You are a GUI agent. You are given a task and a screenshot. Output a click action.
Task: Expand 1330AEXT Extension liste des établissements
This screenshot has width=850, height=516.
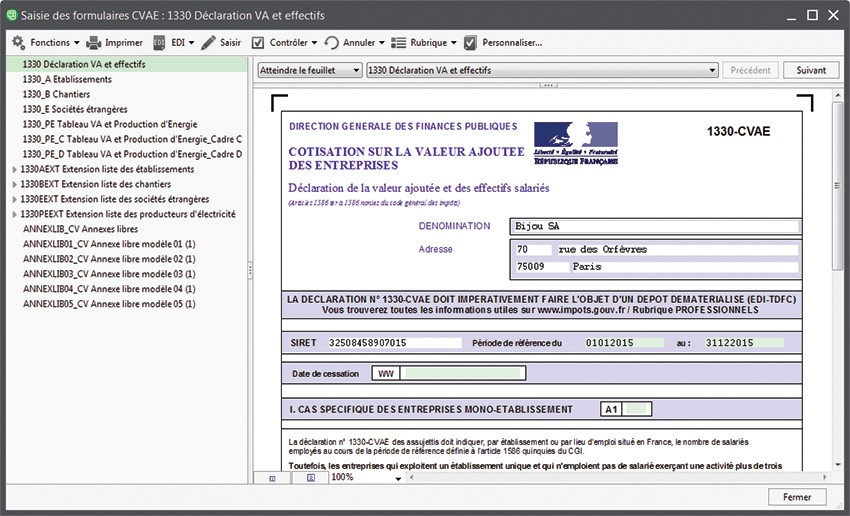(x=13, y=170)
